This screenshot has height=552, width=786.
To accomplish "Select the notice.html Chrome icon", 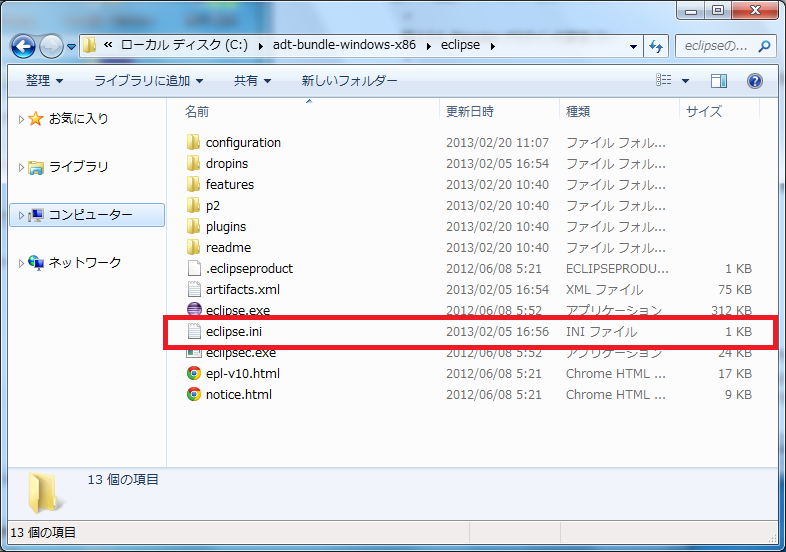I will coord(194,395).
